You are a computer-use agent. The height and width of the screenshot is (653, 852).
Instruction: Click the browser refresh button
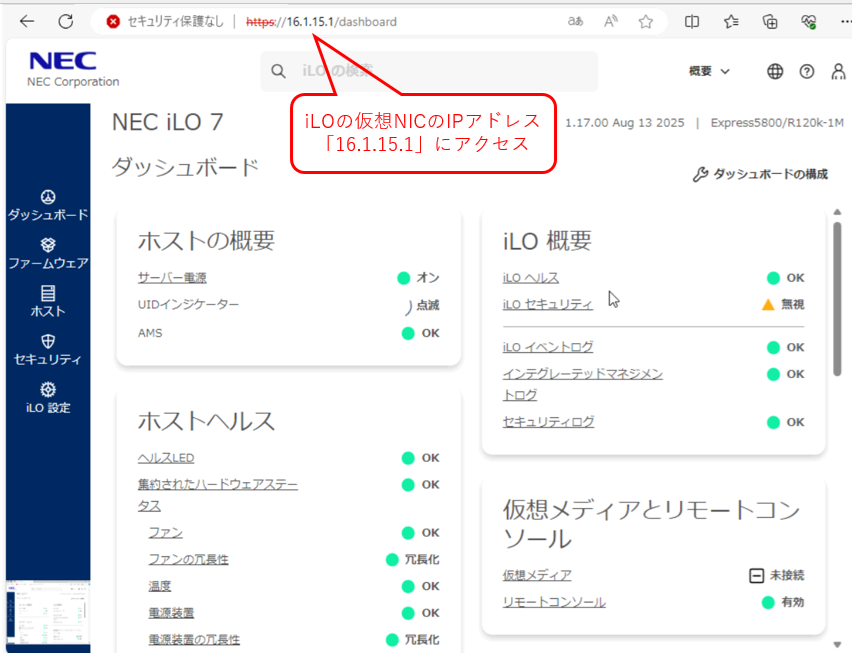pyautogui.click(x=66, y=21)
